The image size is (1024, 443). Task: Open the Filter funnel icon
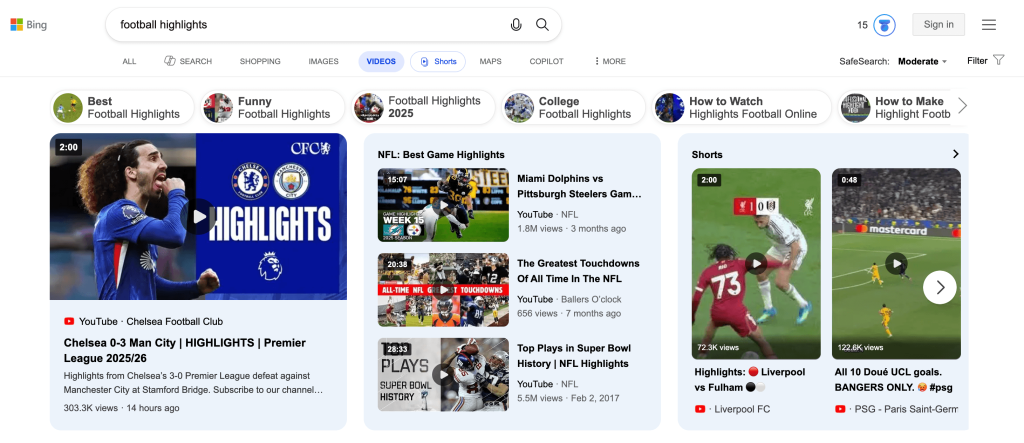(999, 60)
